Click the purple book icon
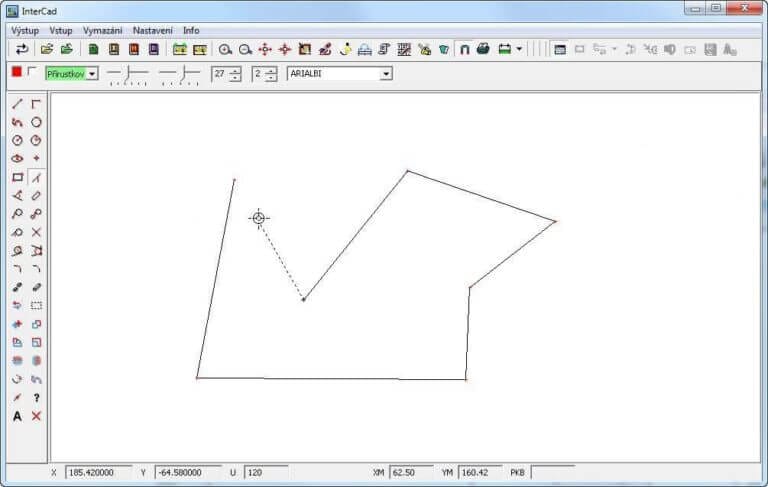Screen dimensions: 768x487 pos(154,49)
